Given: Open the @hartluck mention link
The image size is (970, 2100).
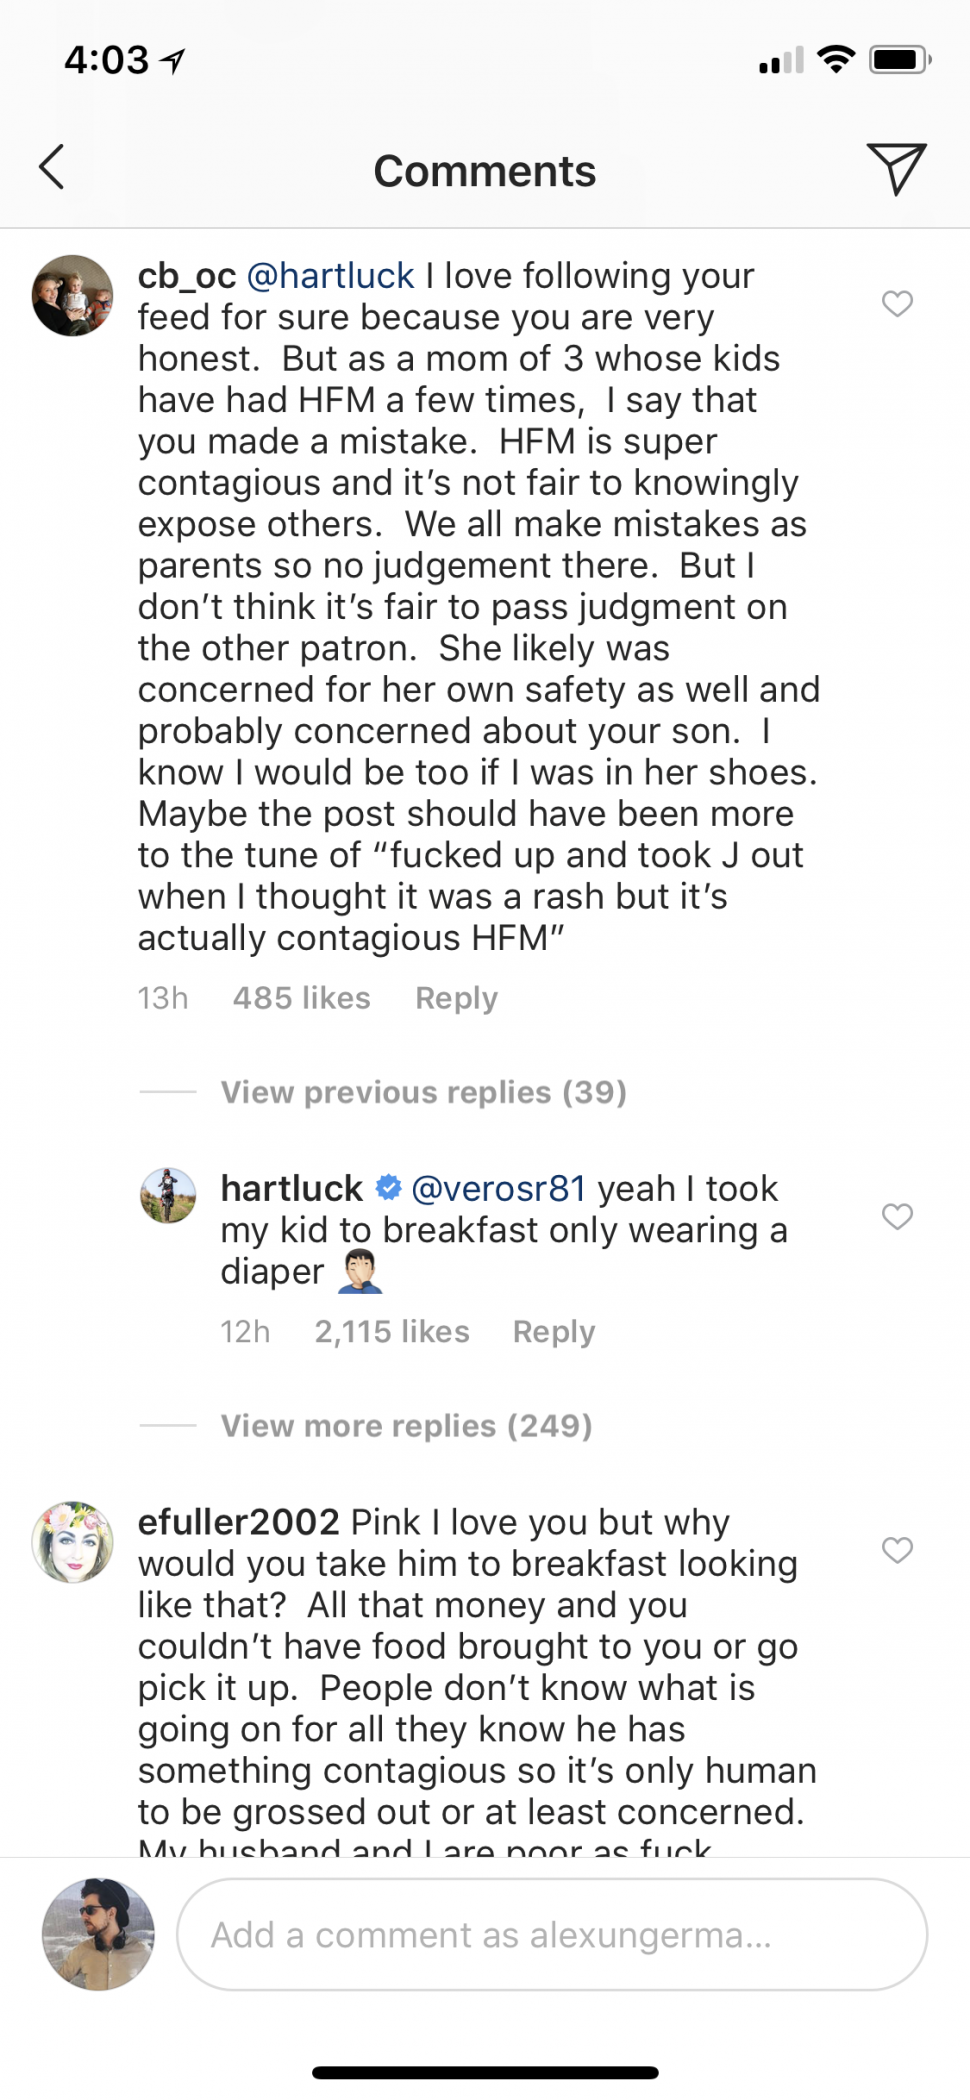Looking at the screenshot, I should [330, 276].
